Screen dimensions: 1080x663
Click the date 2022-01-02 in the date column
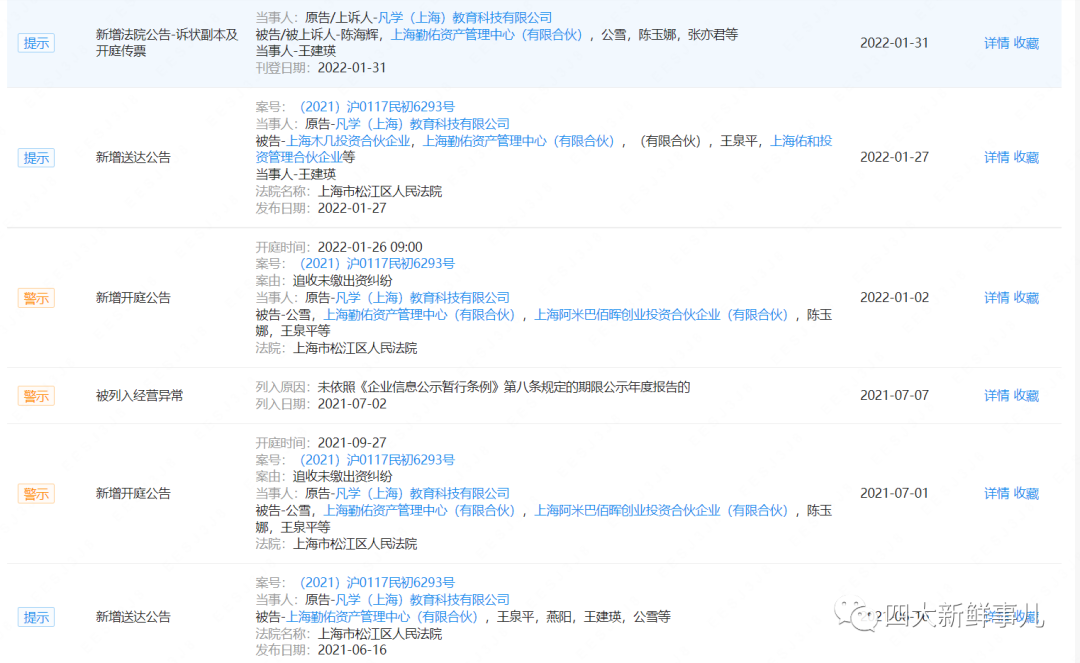(894, 298)
